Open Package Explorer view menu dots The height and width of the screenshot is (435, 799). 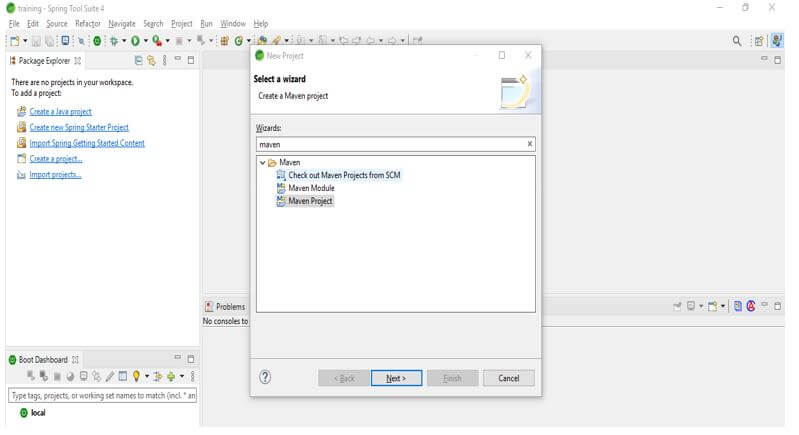[165, 61]
